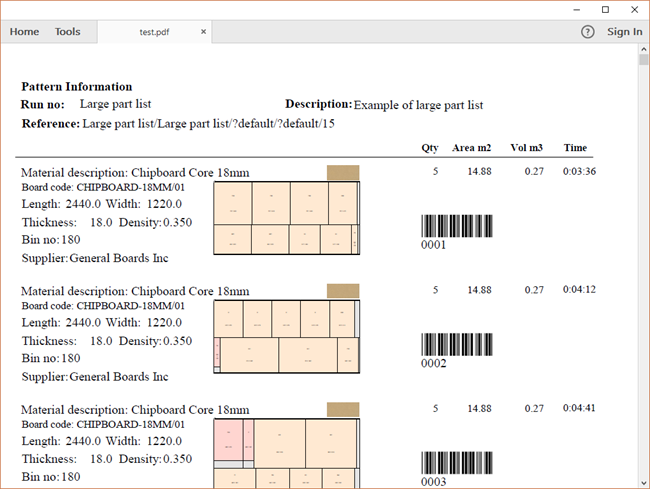Click the scrollbar down arrow
This screenshot has width=650, height=489.
(x=643, y=482)
